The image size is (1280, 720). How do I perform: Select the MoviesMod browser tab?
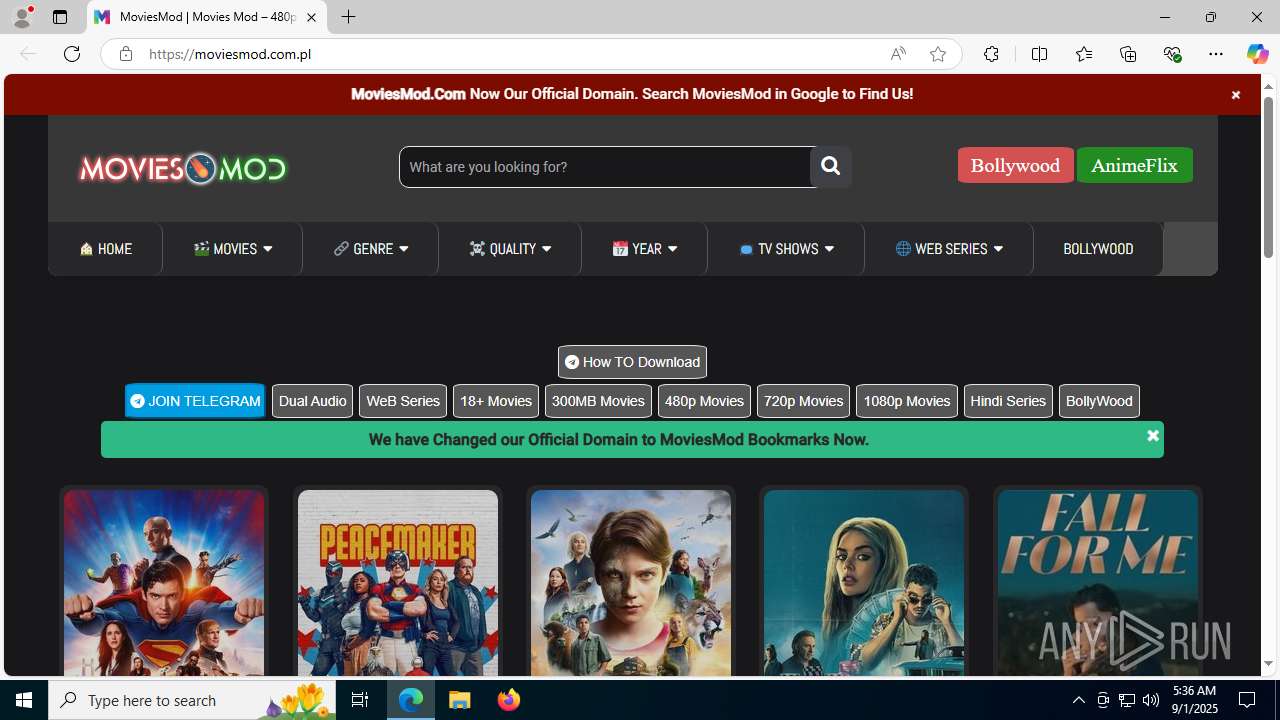coord(207,17)
